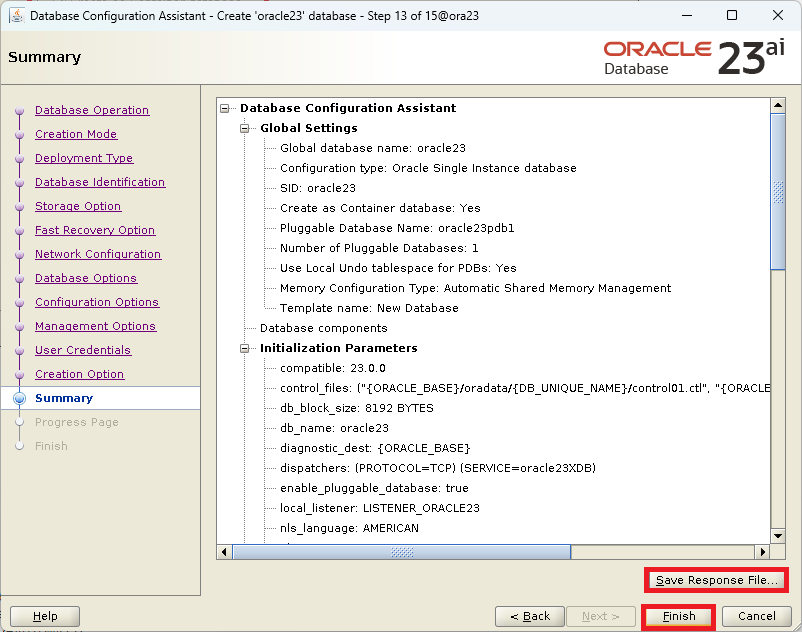
Task: Navigate to Network Configuration step
Action: click(x=98, y=254)
